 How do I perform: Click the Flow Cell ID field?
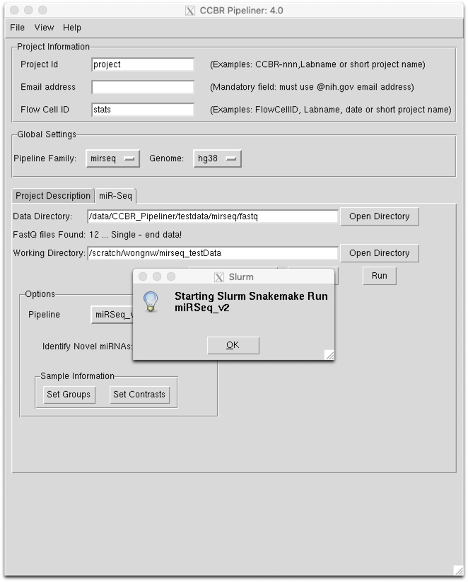pos(142,109)
